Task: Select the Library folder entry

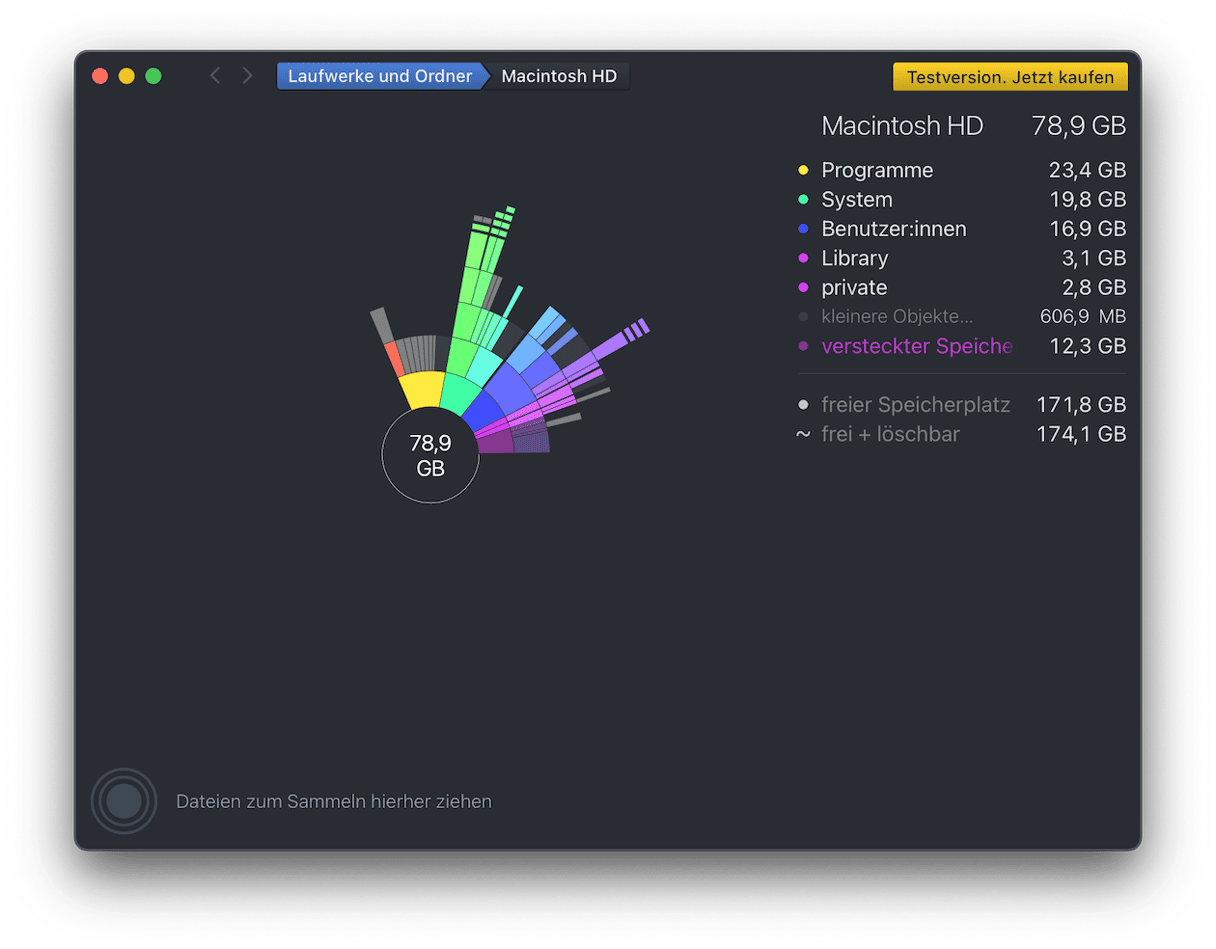Action: [854, 258]
